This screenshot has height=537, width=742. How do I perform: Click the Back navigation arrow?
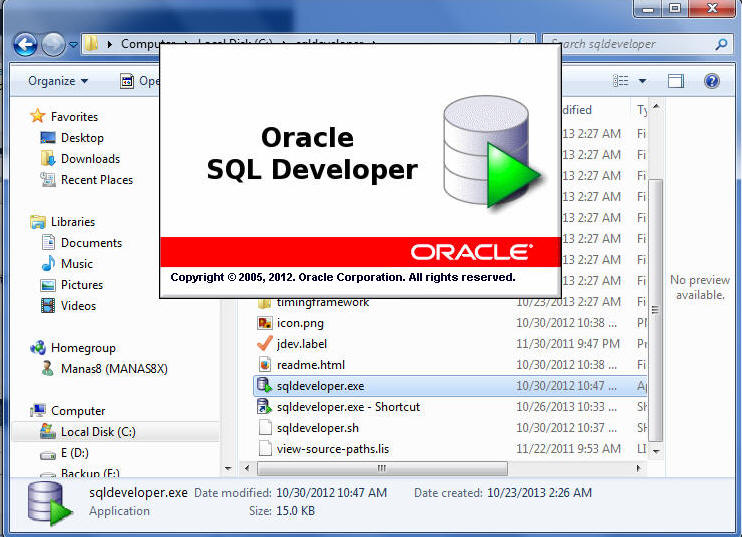pos(25,45)
